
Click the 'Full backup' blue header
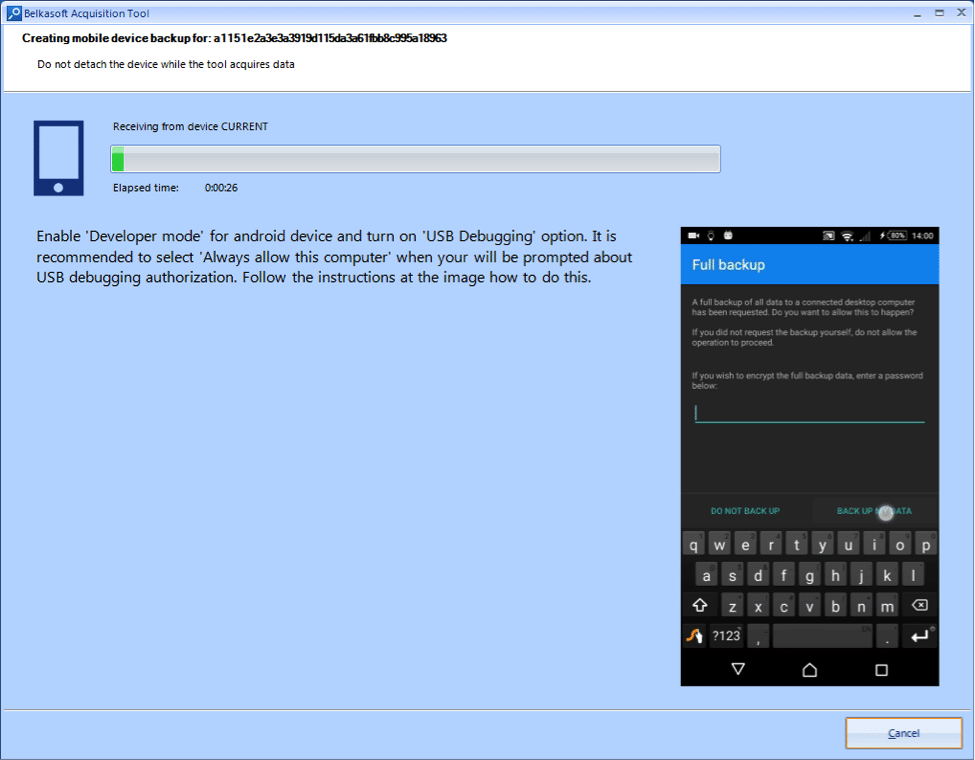coord(810,264)
